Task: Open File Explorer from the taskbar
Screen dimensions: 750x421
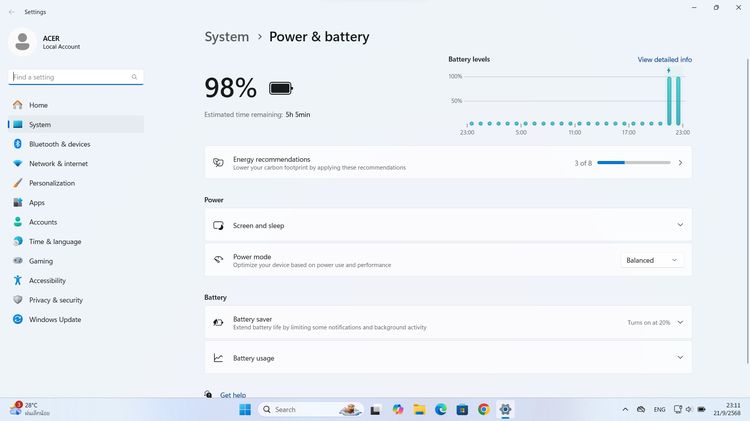Action: pyautogui.click(x=419, y=410)
